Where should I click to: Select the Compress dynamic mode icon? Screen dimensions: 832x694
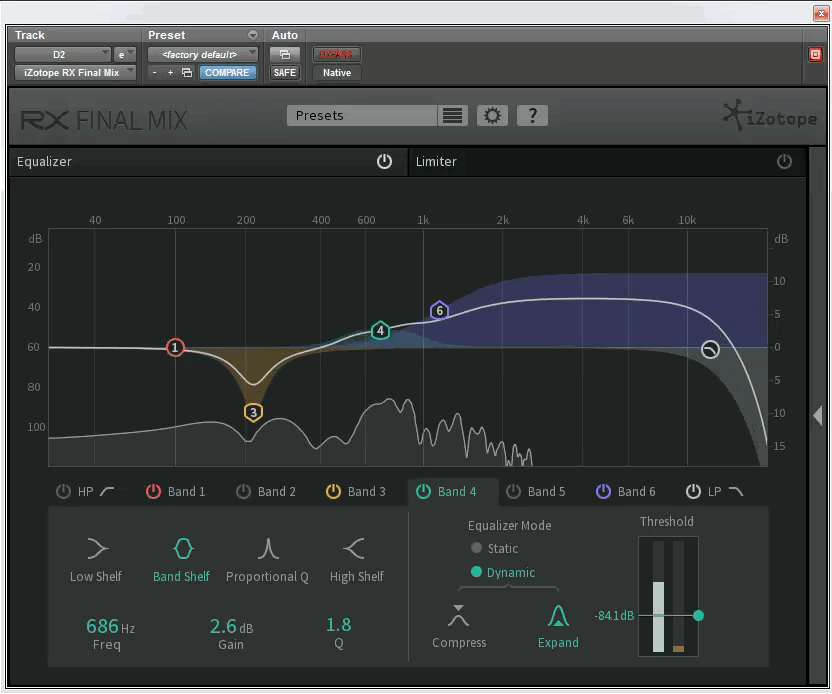point(458,615)
